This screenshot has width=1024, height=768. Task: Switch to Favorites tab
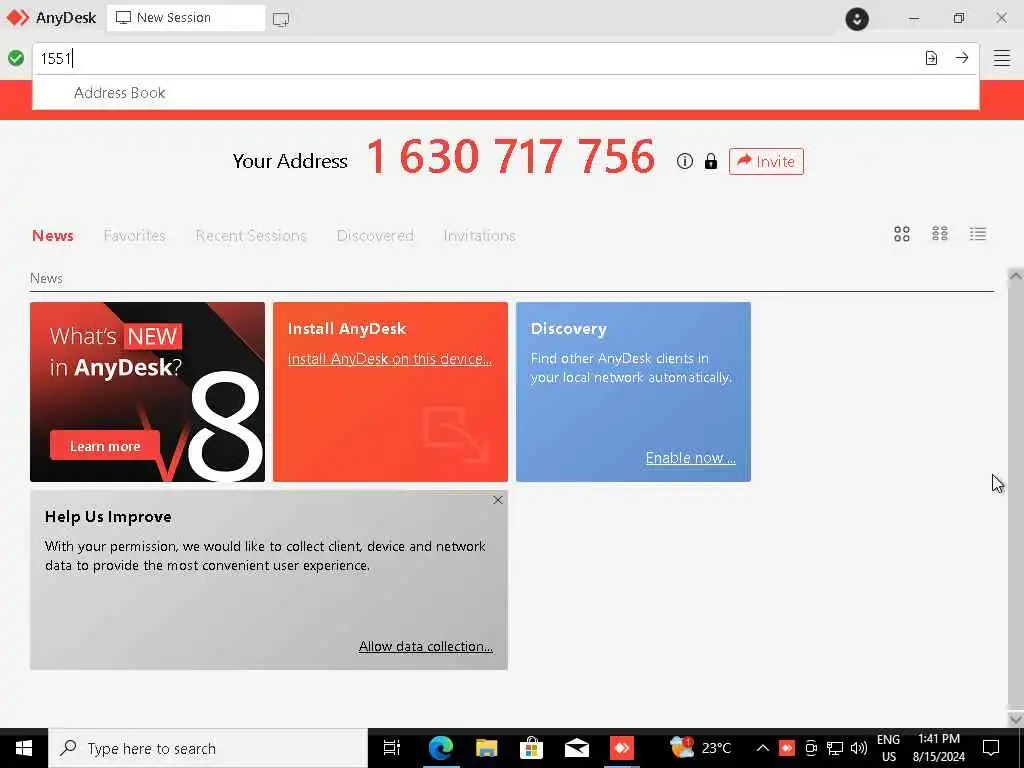tap(135, 235)
